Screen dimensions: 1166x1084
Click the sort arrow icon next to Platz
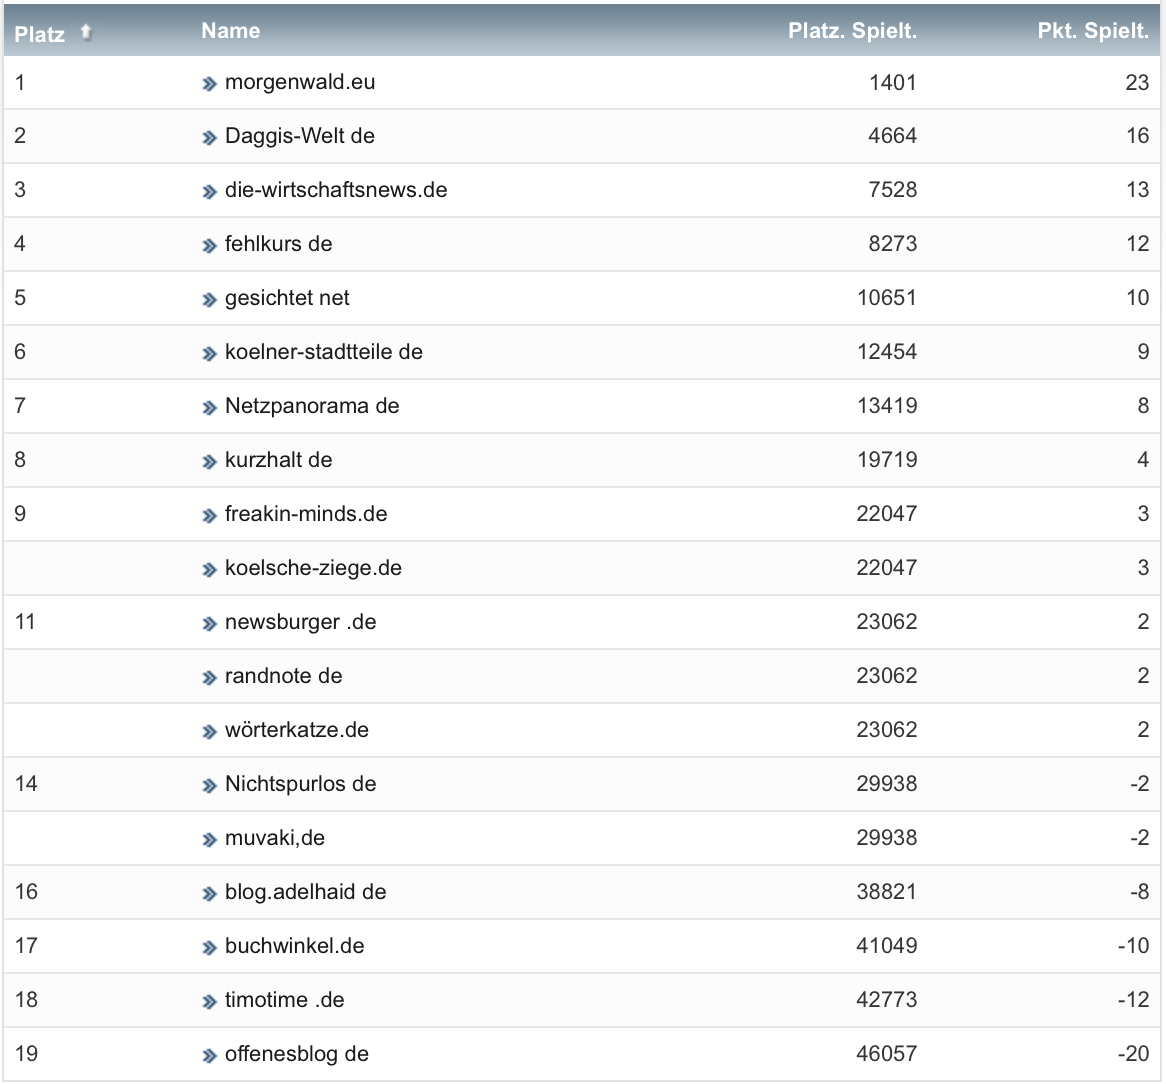point(86,32)
